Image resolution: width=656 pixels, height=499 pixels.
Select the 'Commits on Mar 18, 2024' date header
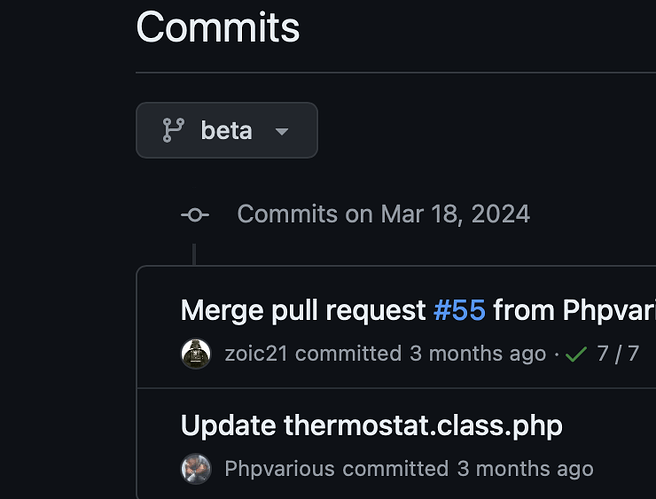tap(383, 214)
